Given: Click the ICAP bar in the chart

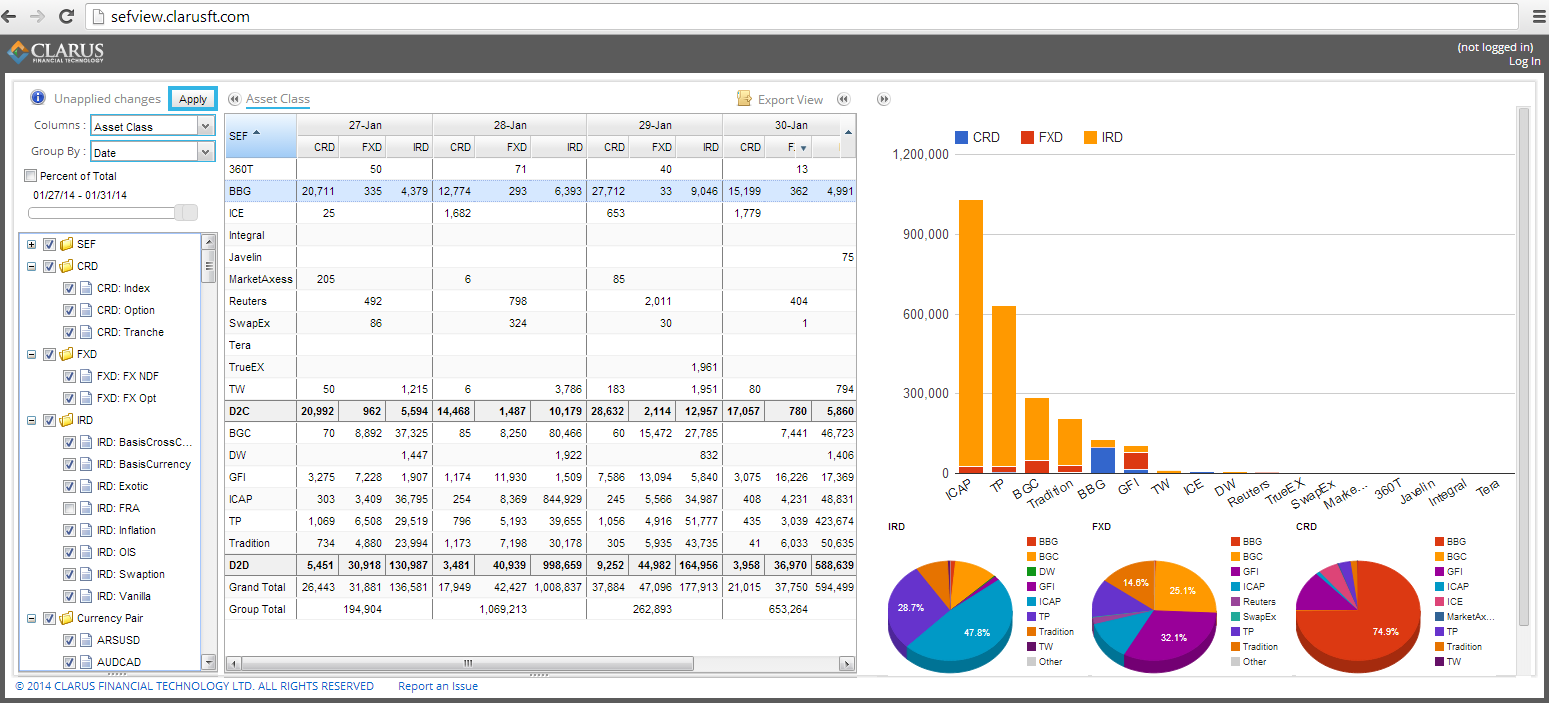Looking at the screenshot, I should 971,336.
